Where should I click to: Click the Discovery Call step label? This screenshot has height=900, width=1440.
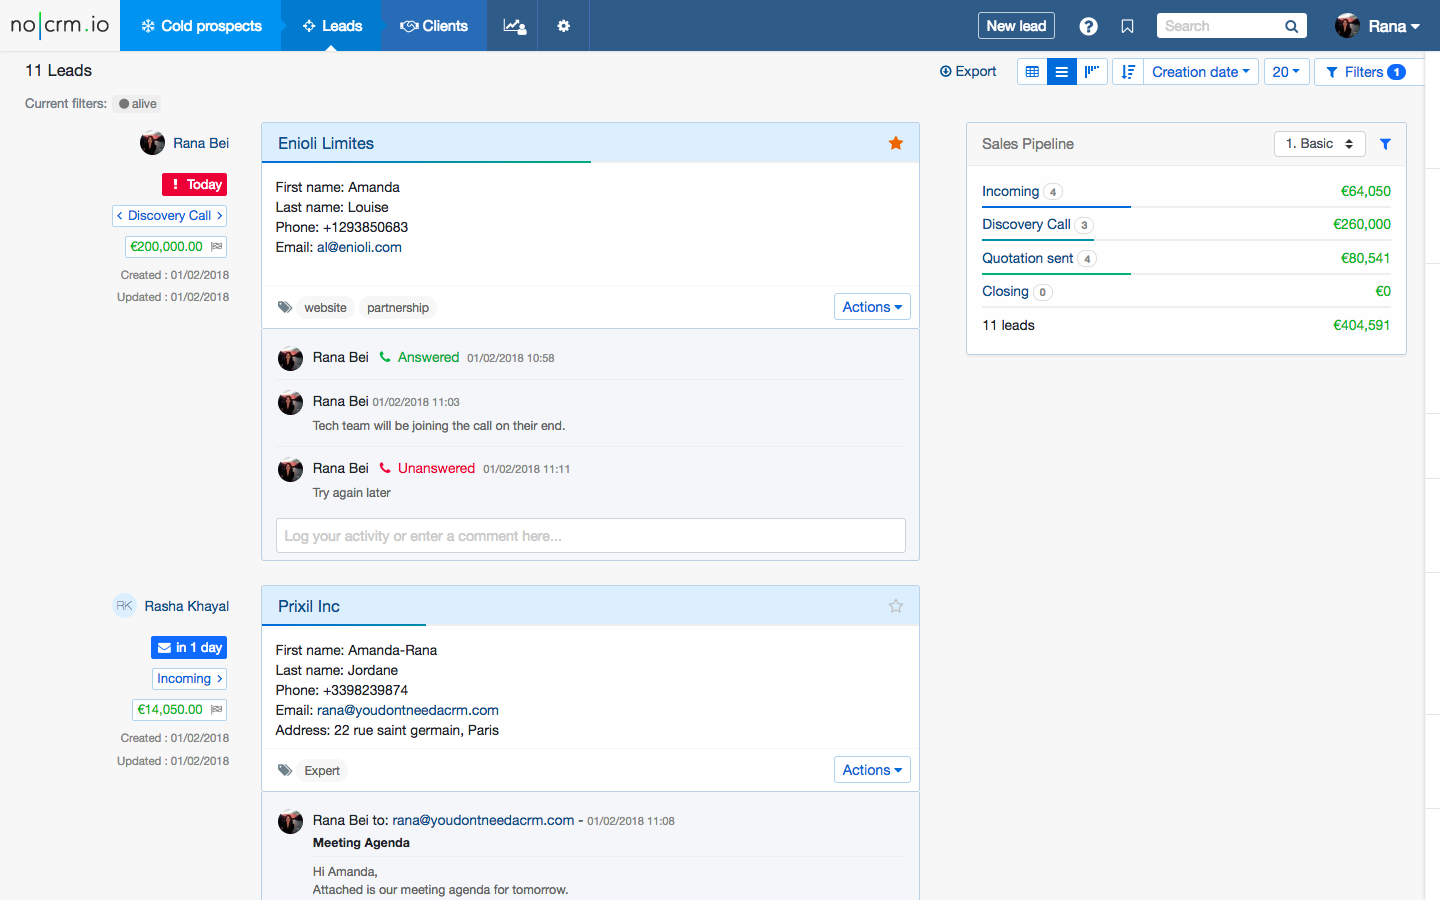tap(169, 216)
